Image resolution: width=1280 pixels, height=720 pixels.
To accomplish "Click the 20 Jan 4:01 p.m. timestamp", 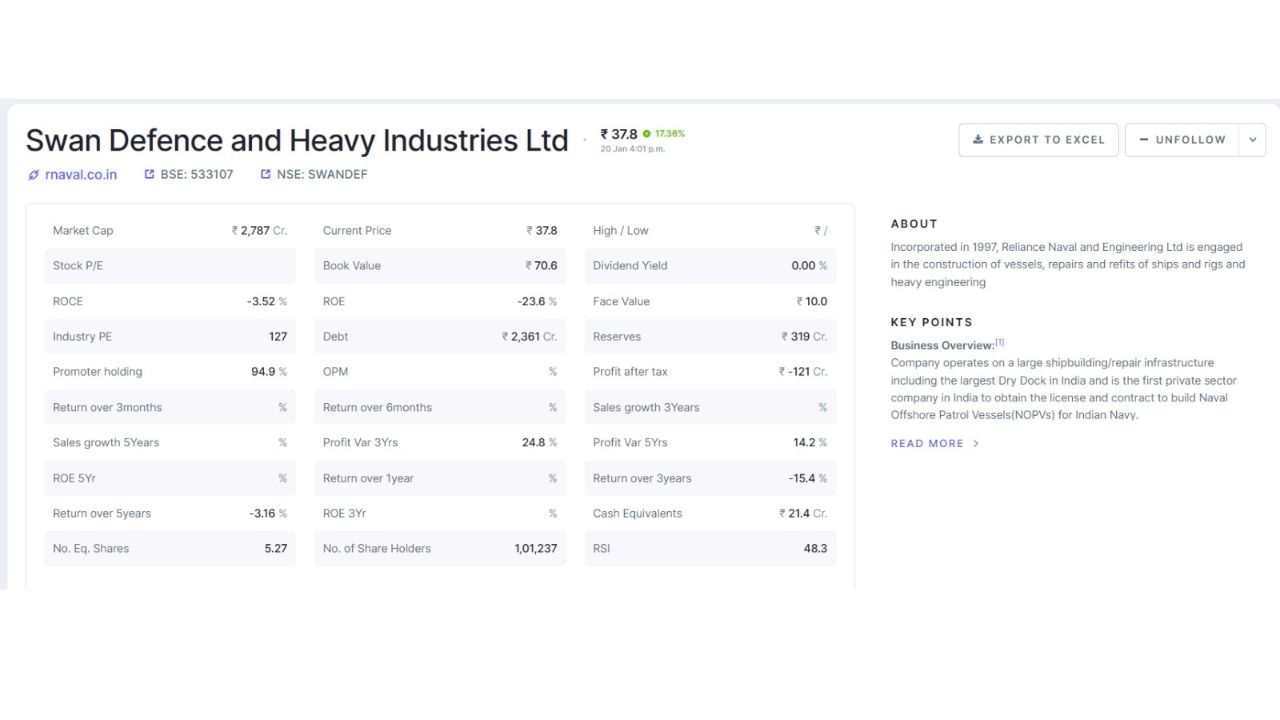I will tap(632, 149).
